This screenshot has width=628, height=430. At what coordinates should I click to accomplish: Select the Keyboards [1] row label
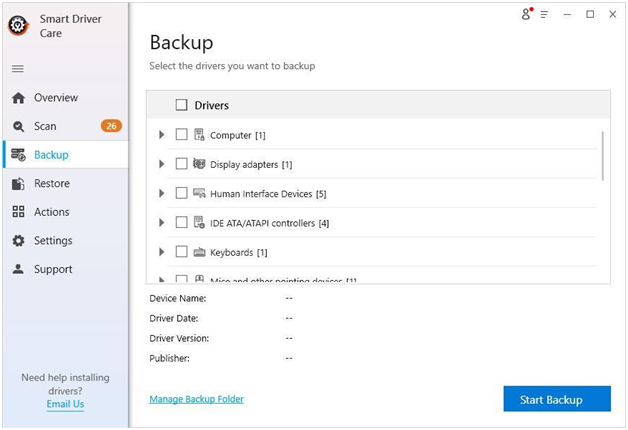point(239,253)
